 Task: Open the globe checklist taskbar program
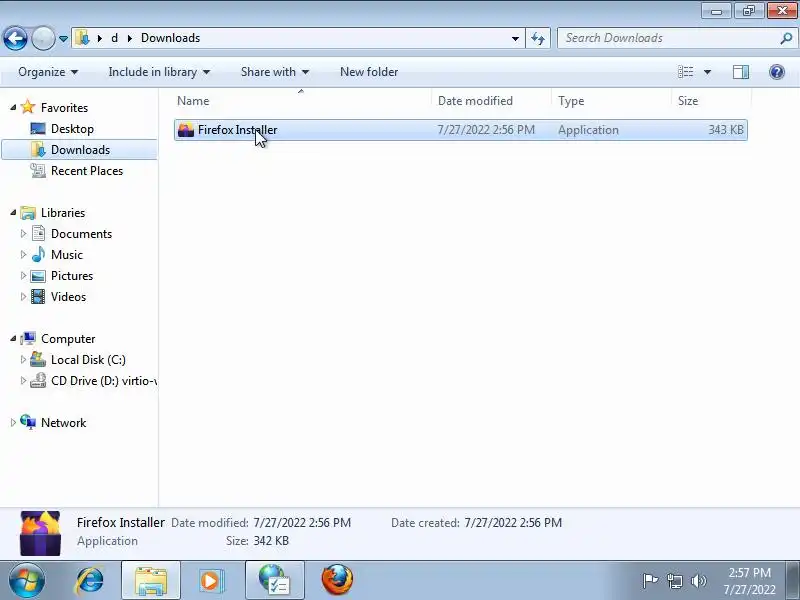pos(274,580)
